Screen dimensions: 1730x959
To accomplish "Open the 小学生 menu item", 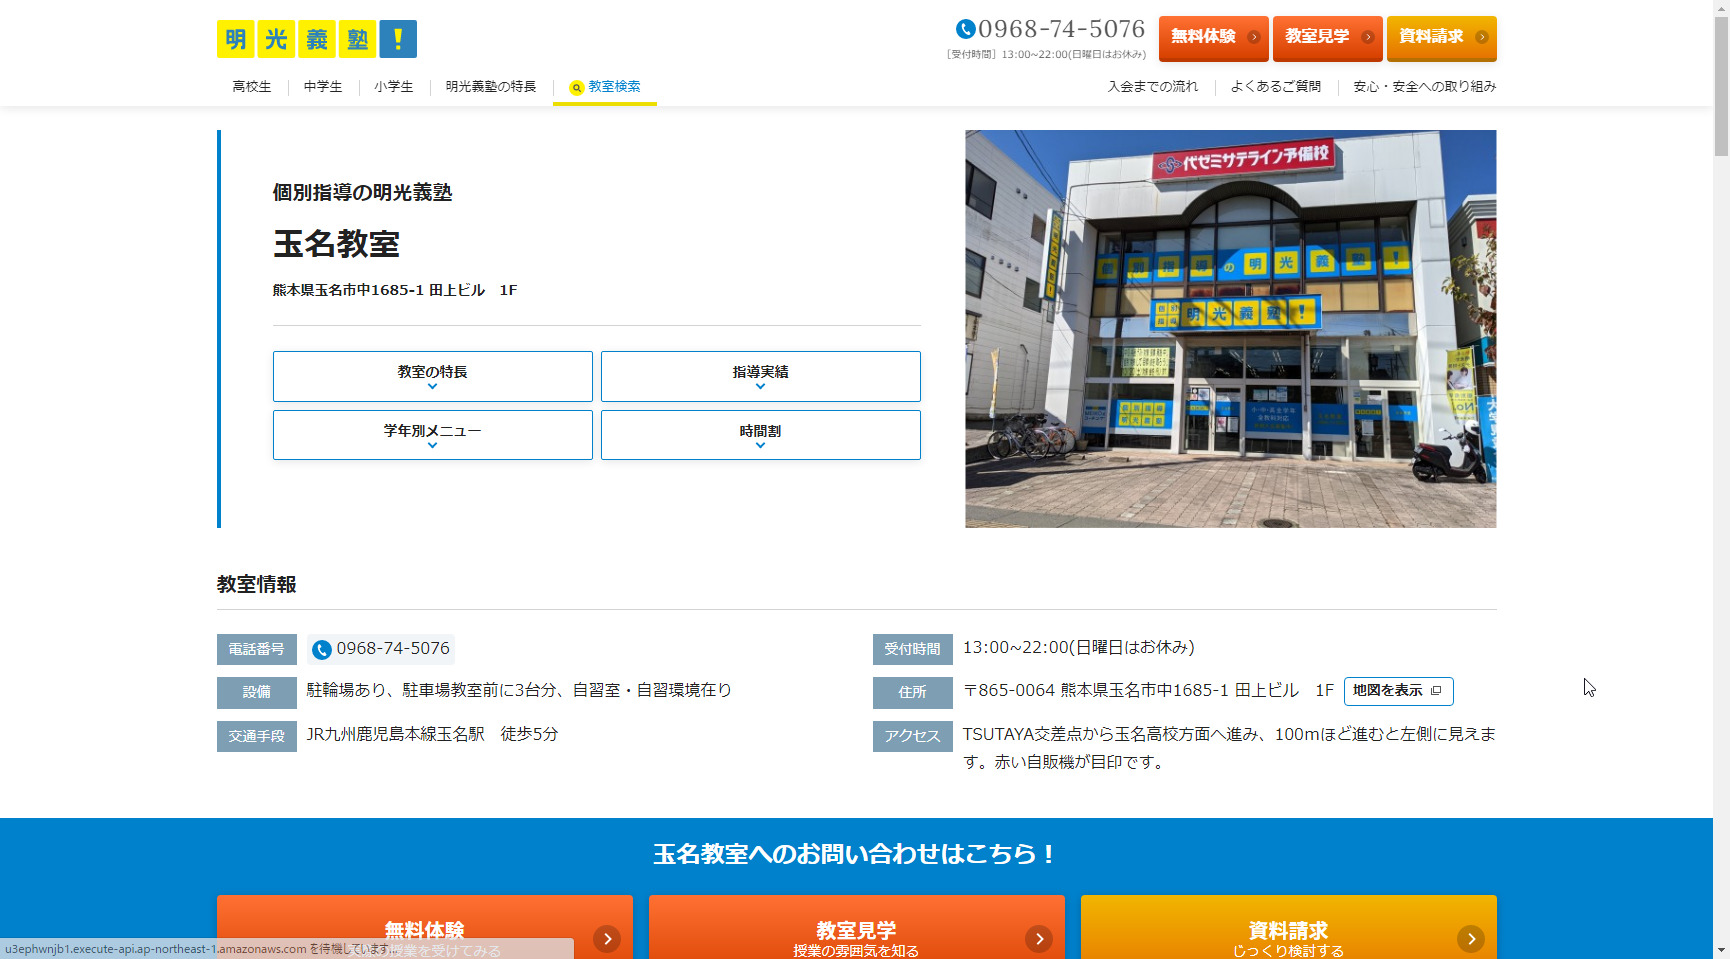I will [394, 87].
